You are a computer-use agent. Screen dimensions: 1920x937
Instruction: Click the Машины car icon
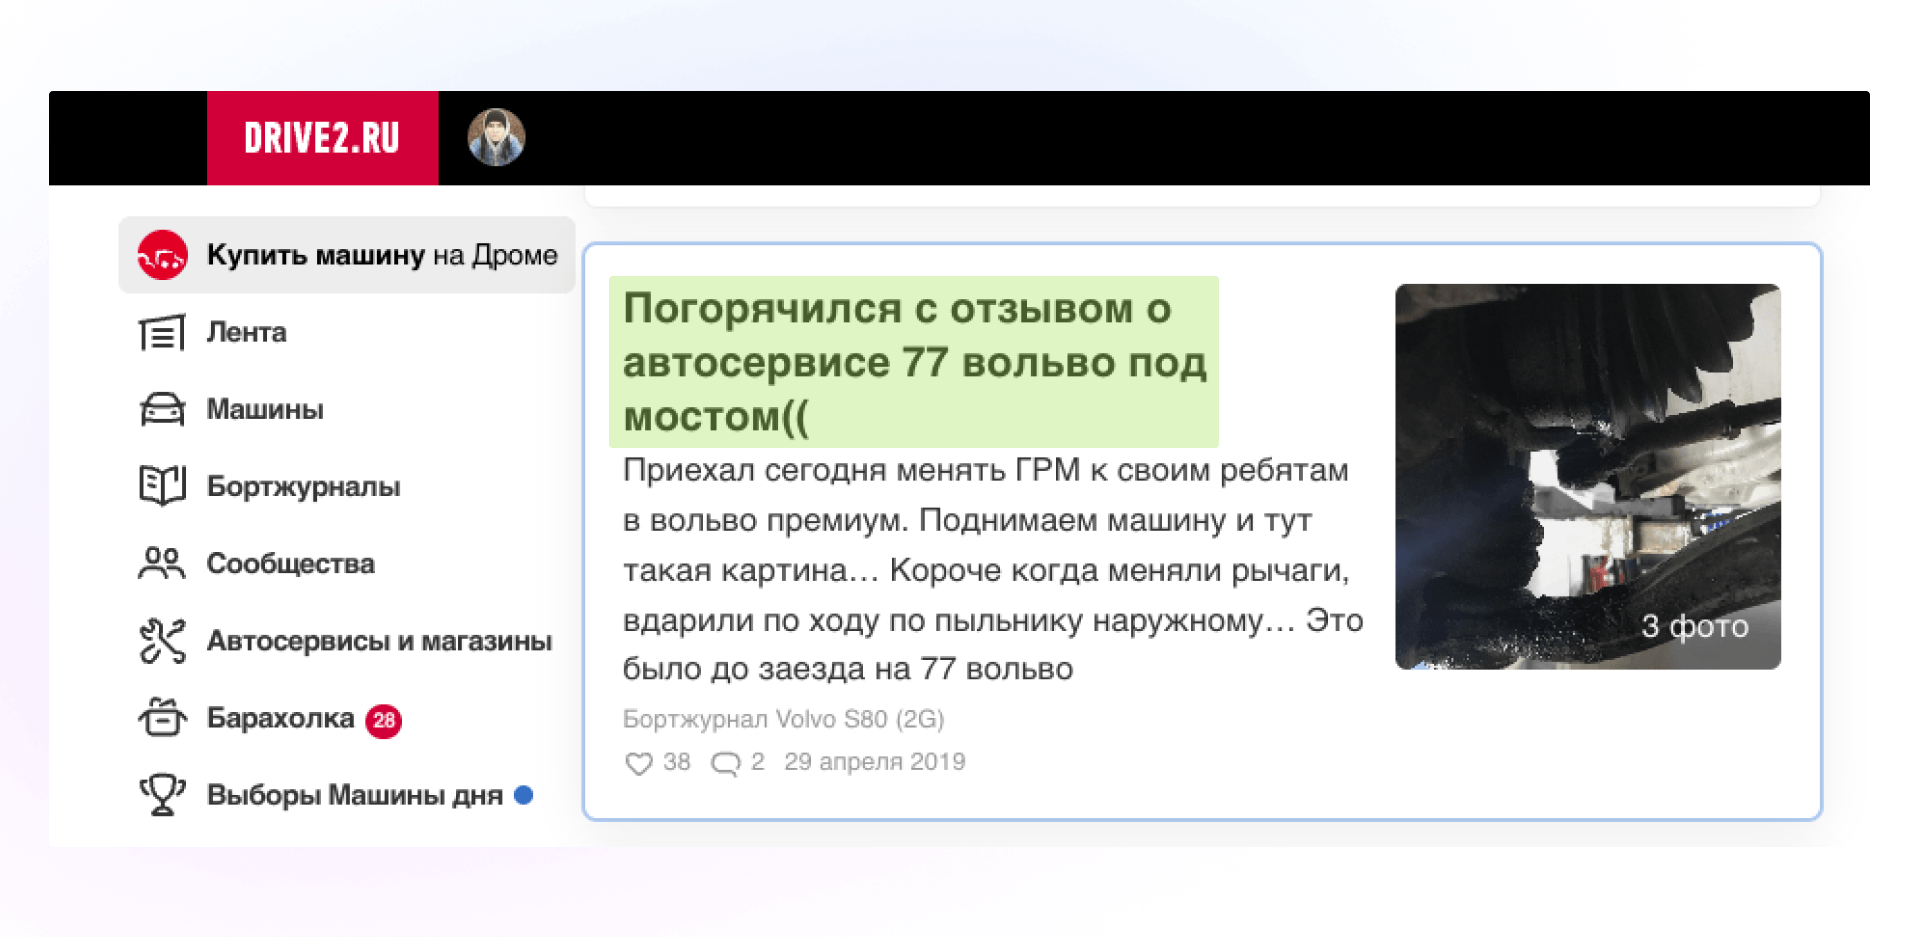(x=162, y=409)
